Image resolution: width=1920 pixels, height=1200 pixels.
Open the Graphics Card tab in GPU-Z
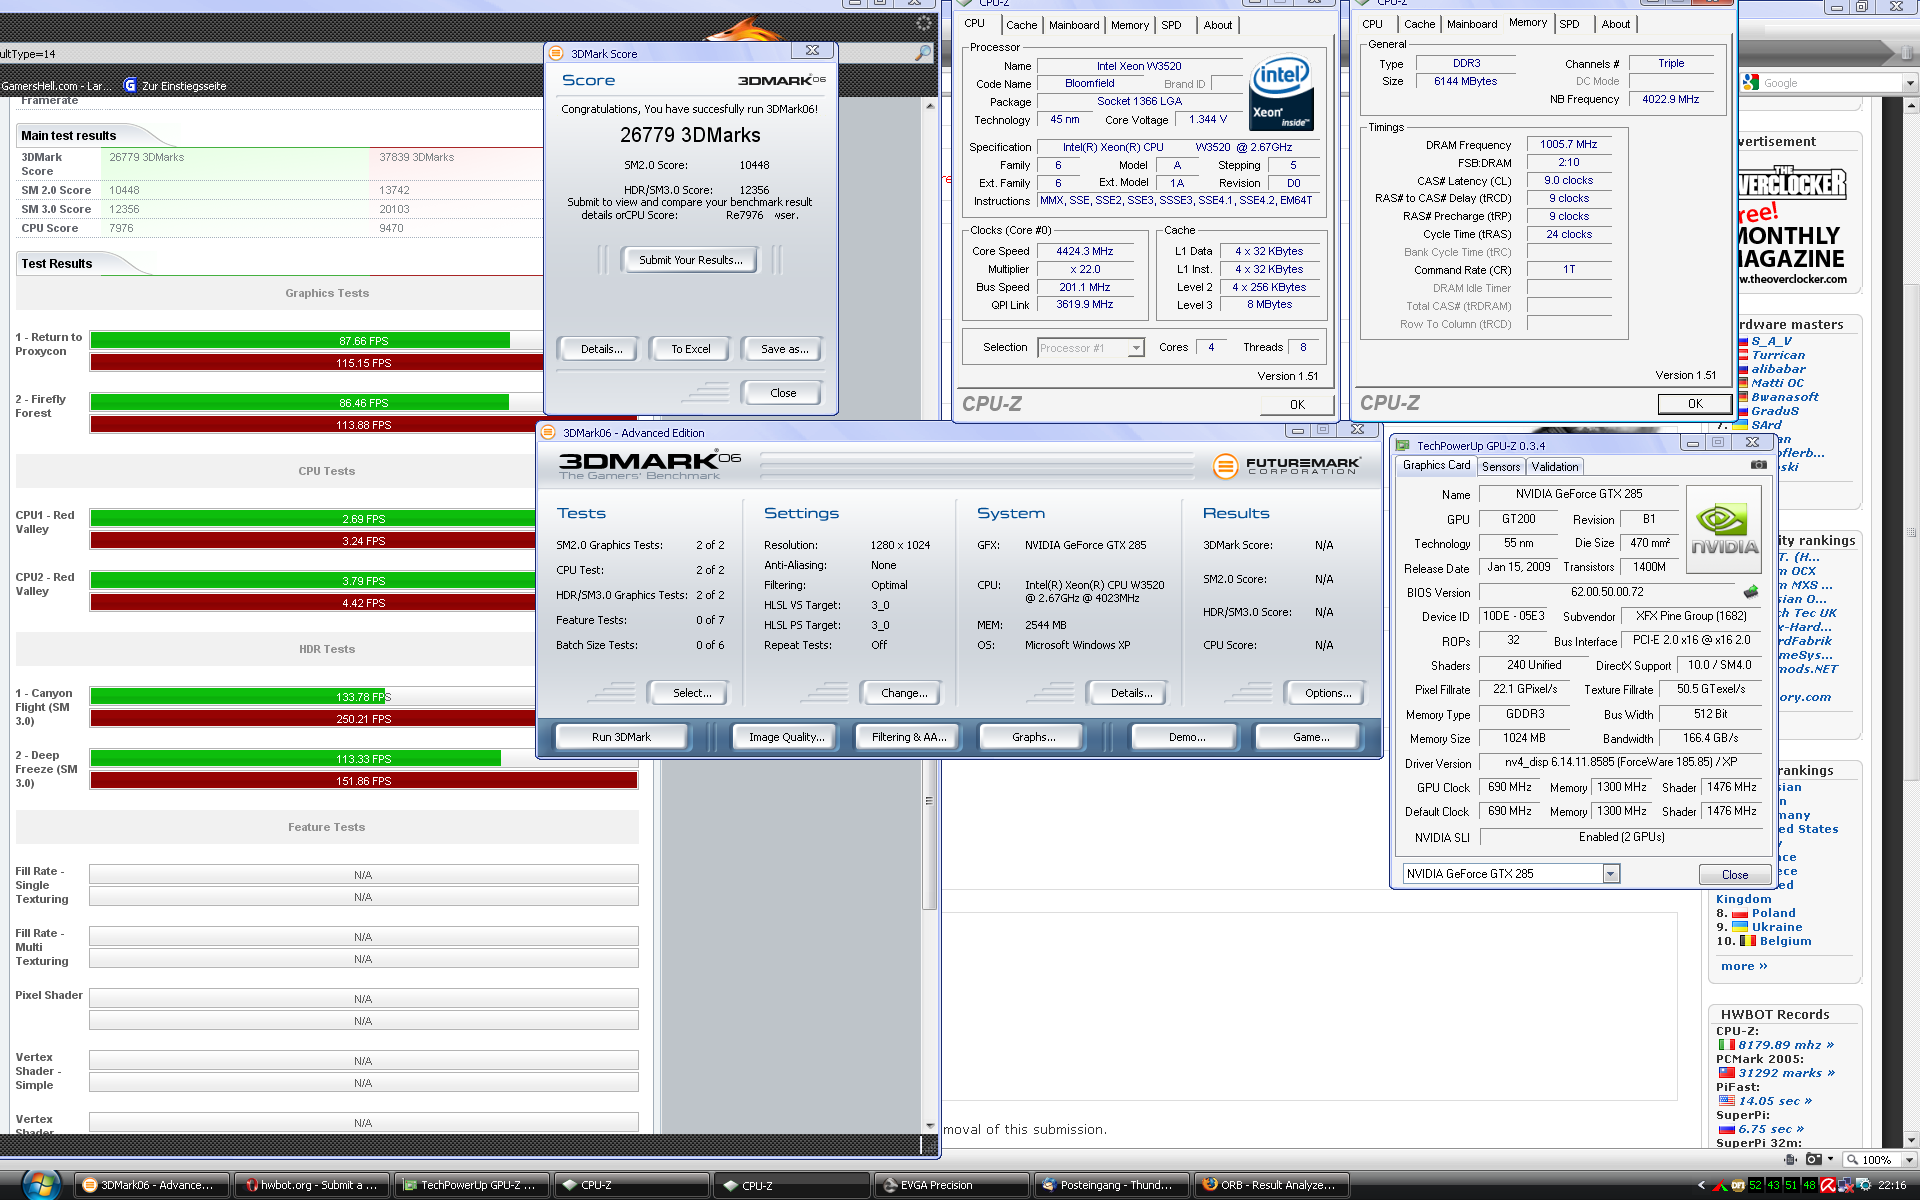tap(1436, 465)
